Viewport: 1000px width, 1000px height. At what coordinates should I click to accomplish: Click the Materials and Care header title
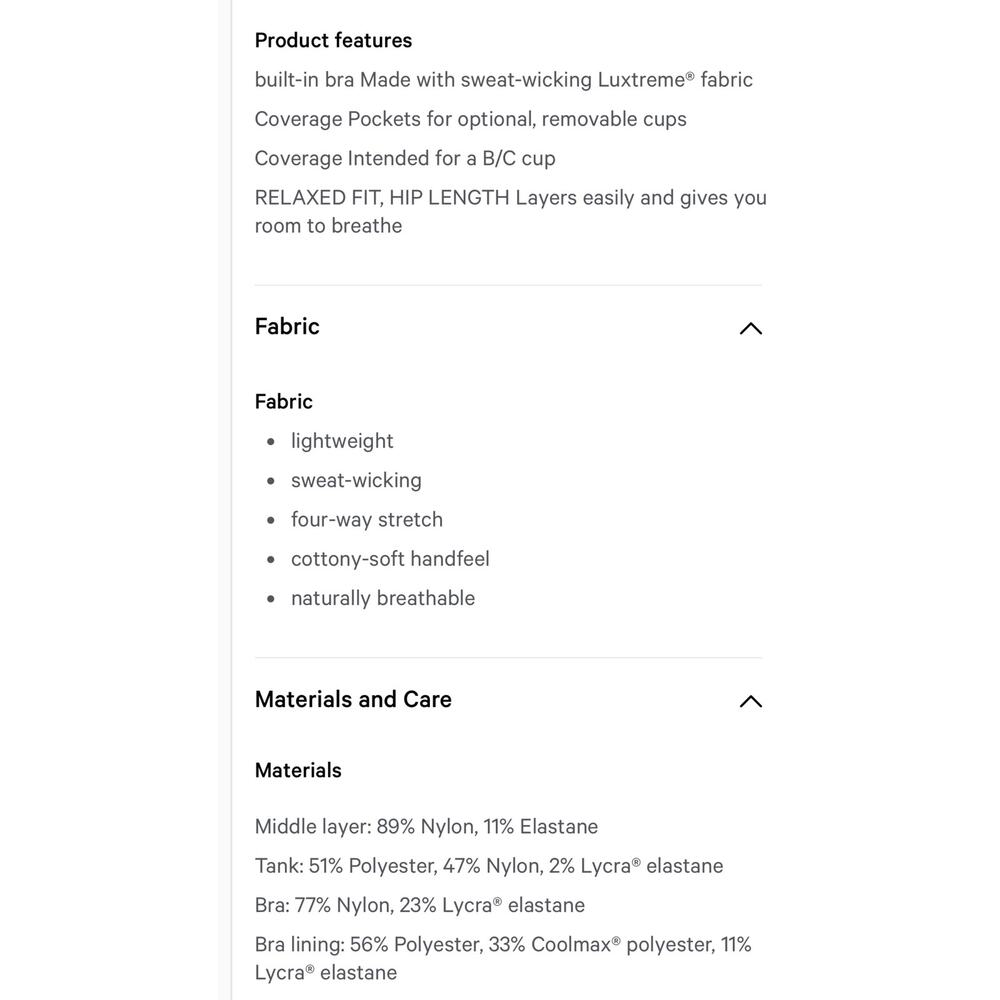pyautogui.click(x=353, y=700)
